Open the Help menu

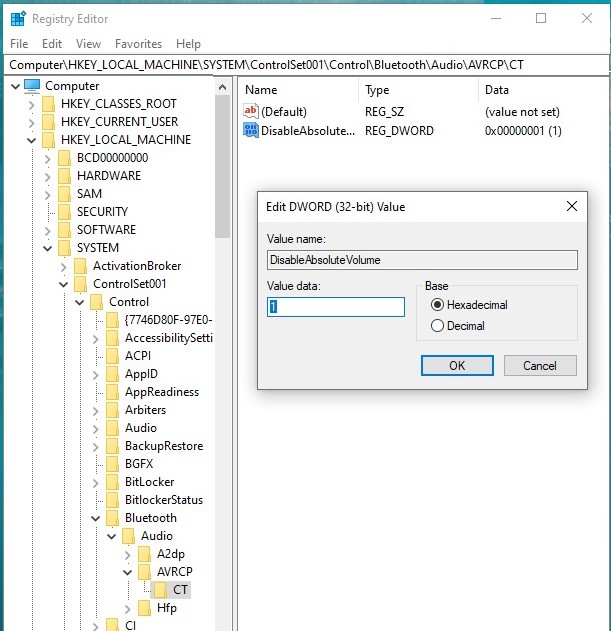pos(188,43)
